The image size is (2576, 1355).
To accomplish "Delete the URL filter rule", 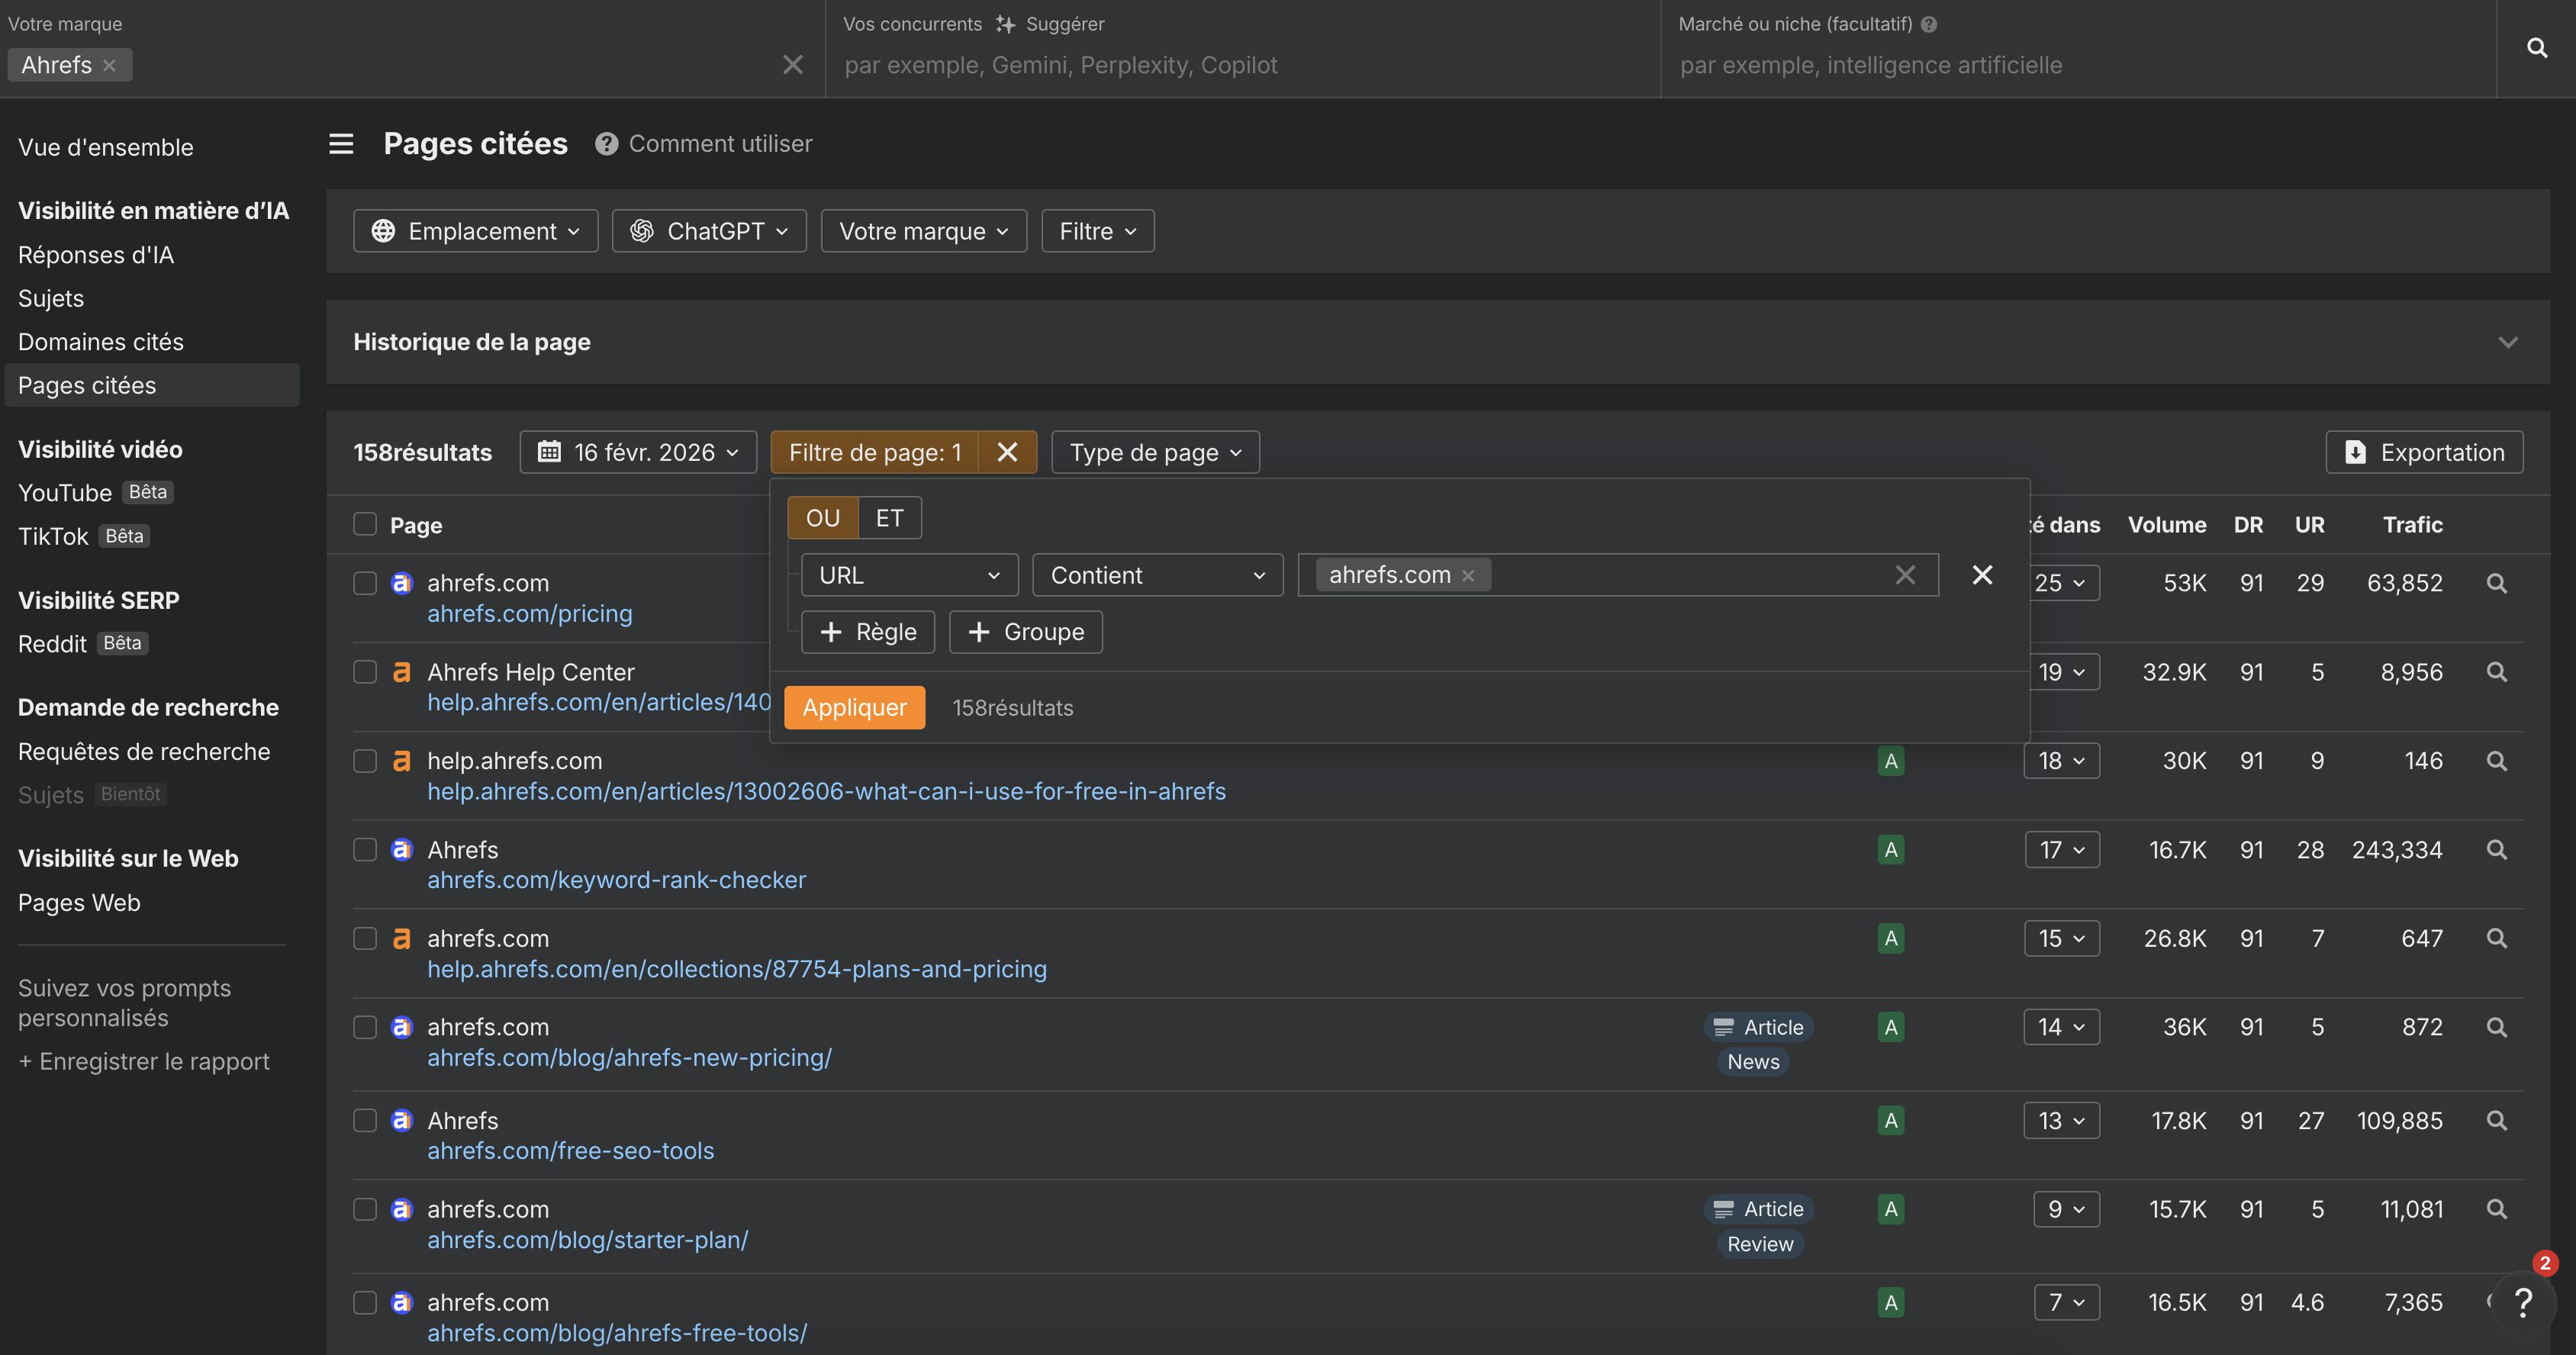I will [1982, 575].
